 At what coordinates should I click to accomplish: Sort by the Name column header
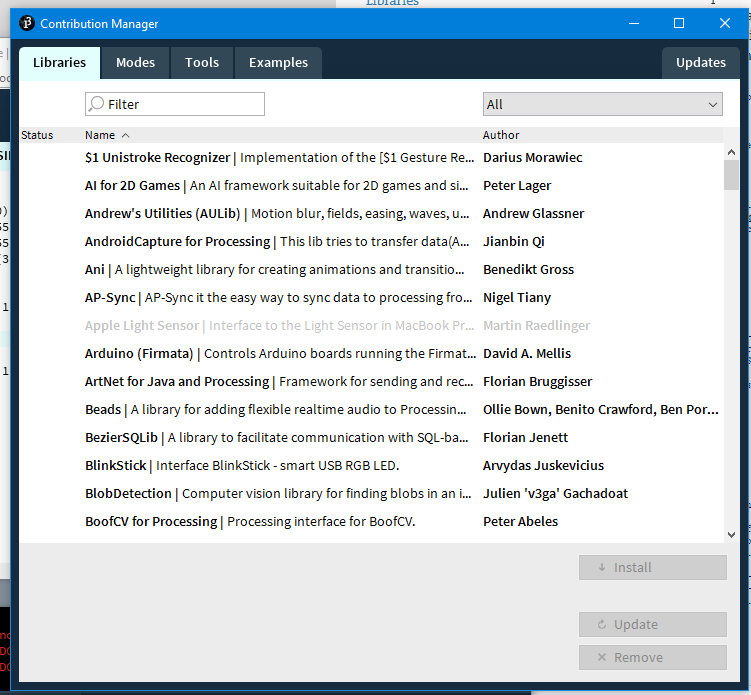pyautogui.click(x=100, y=135)
